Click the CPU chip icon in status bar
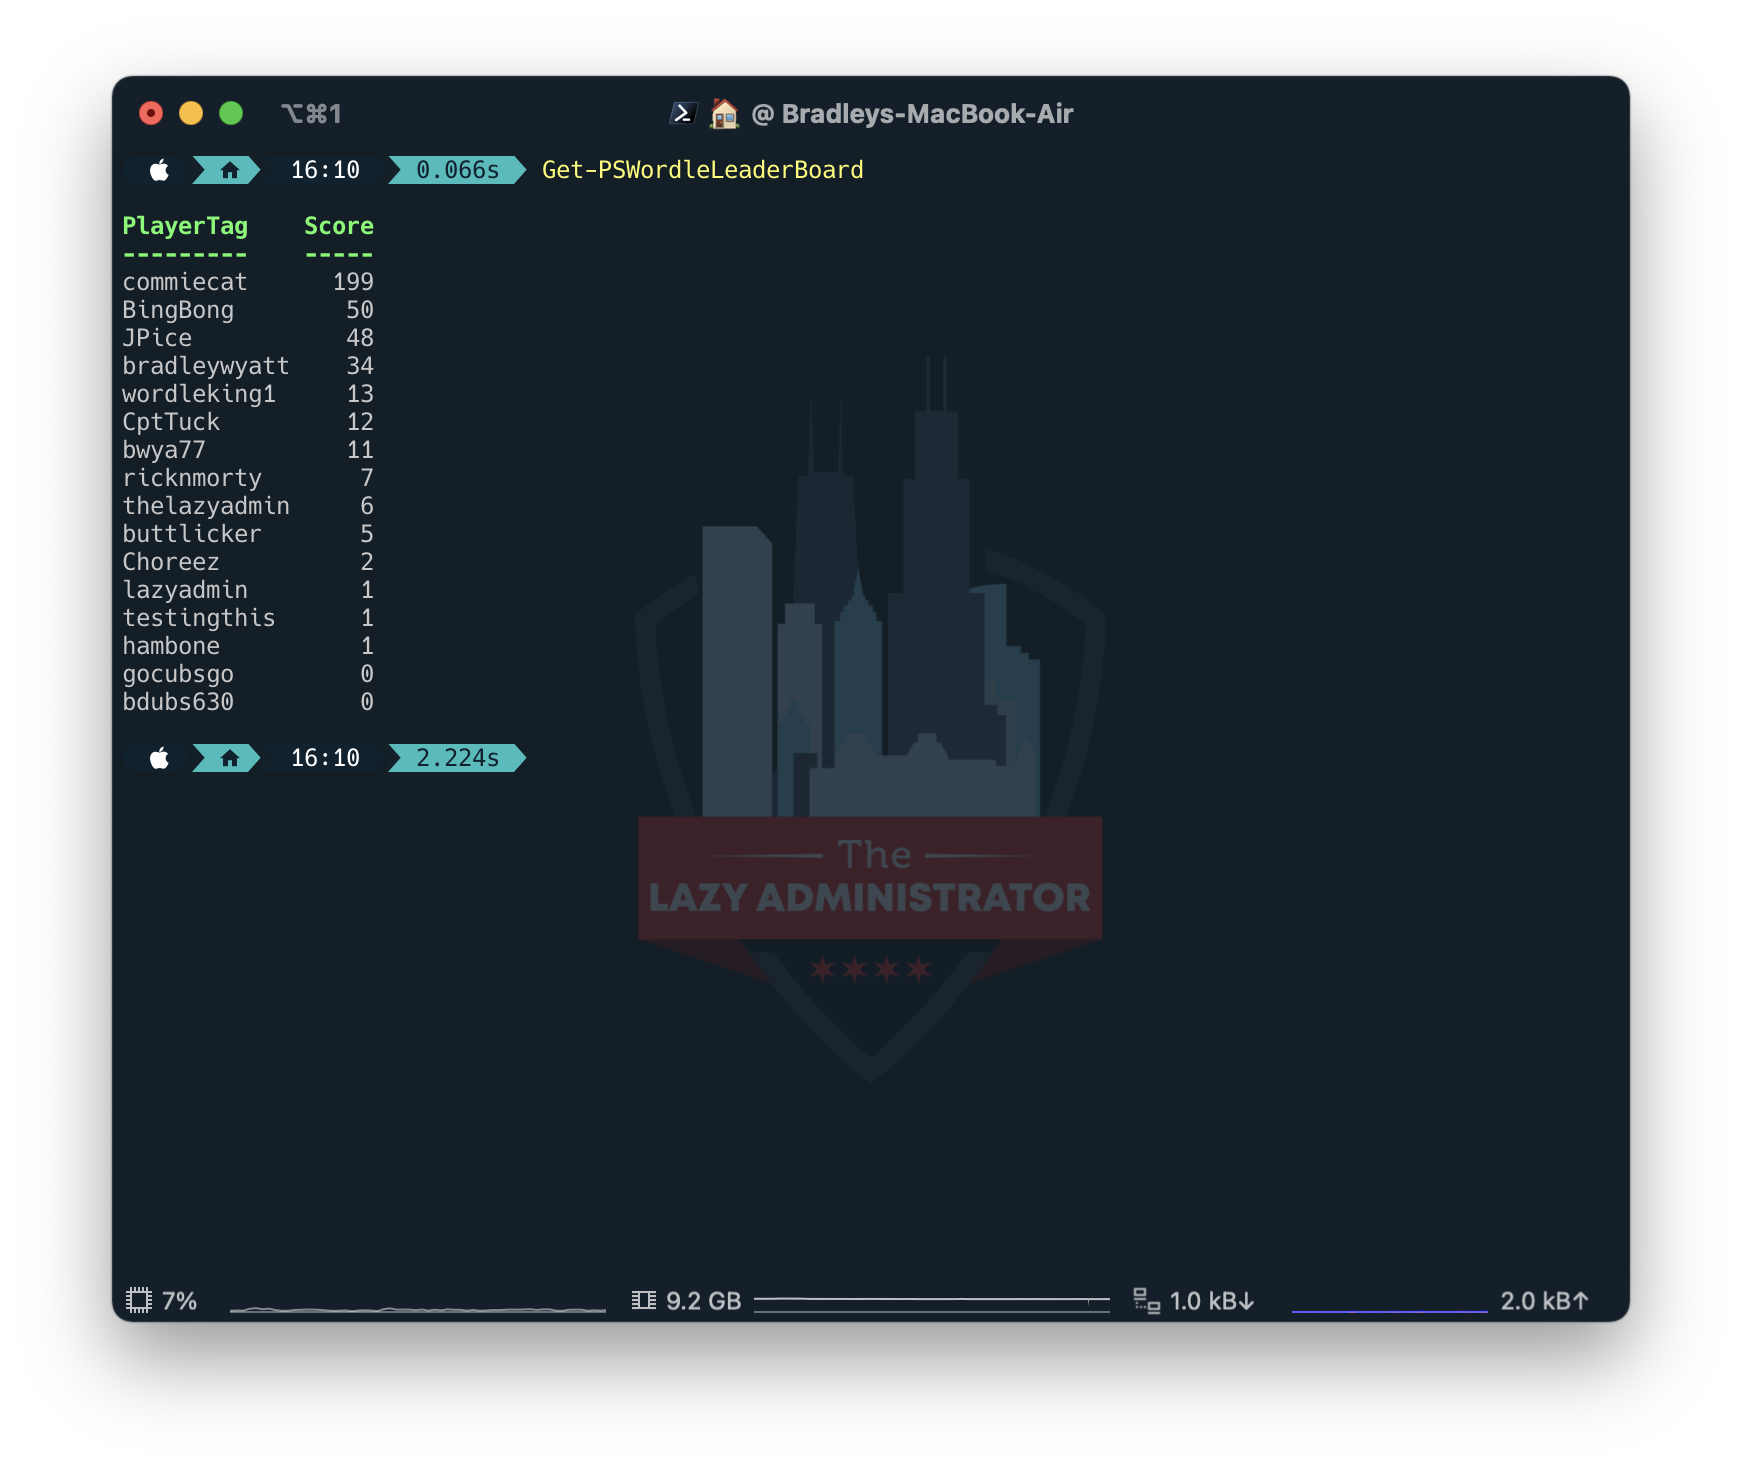 click(x=139, y=1300)
